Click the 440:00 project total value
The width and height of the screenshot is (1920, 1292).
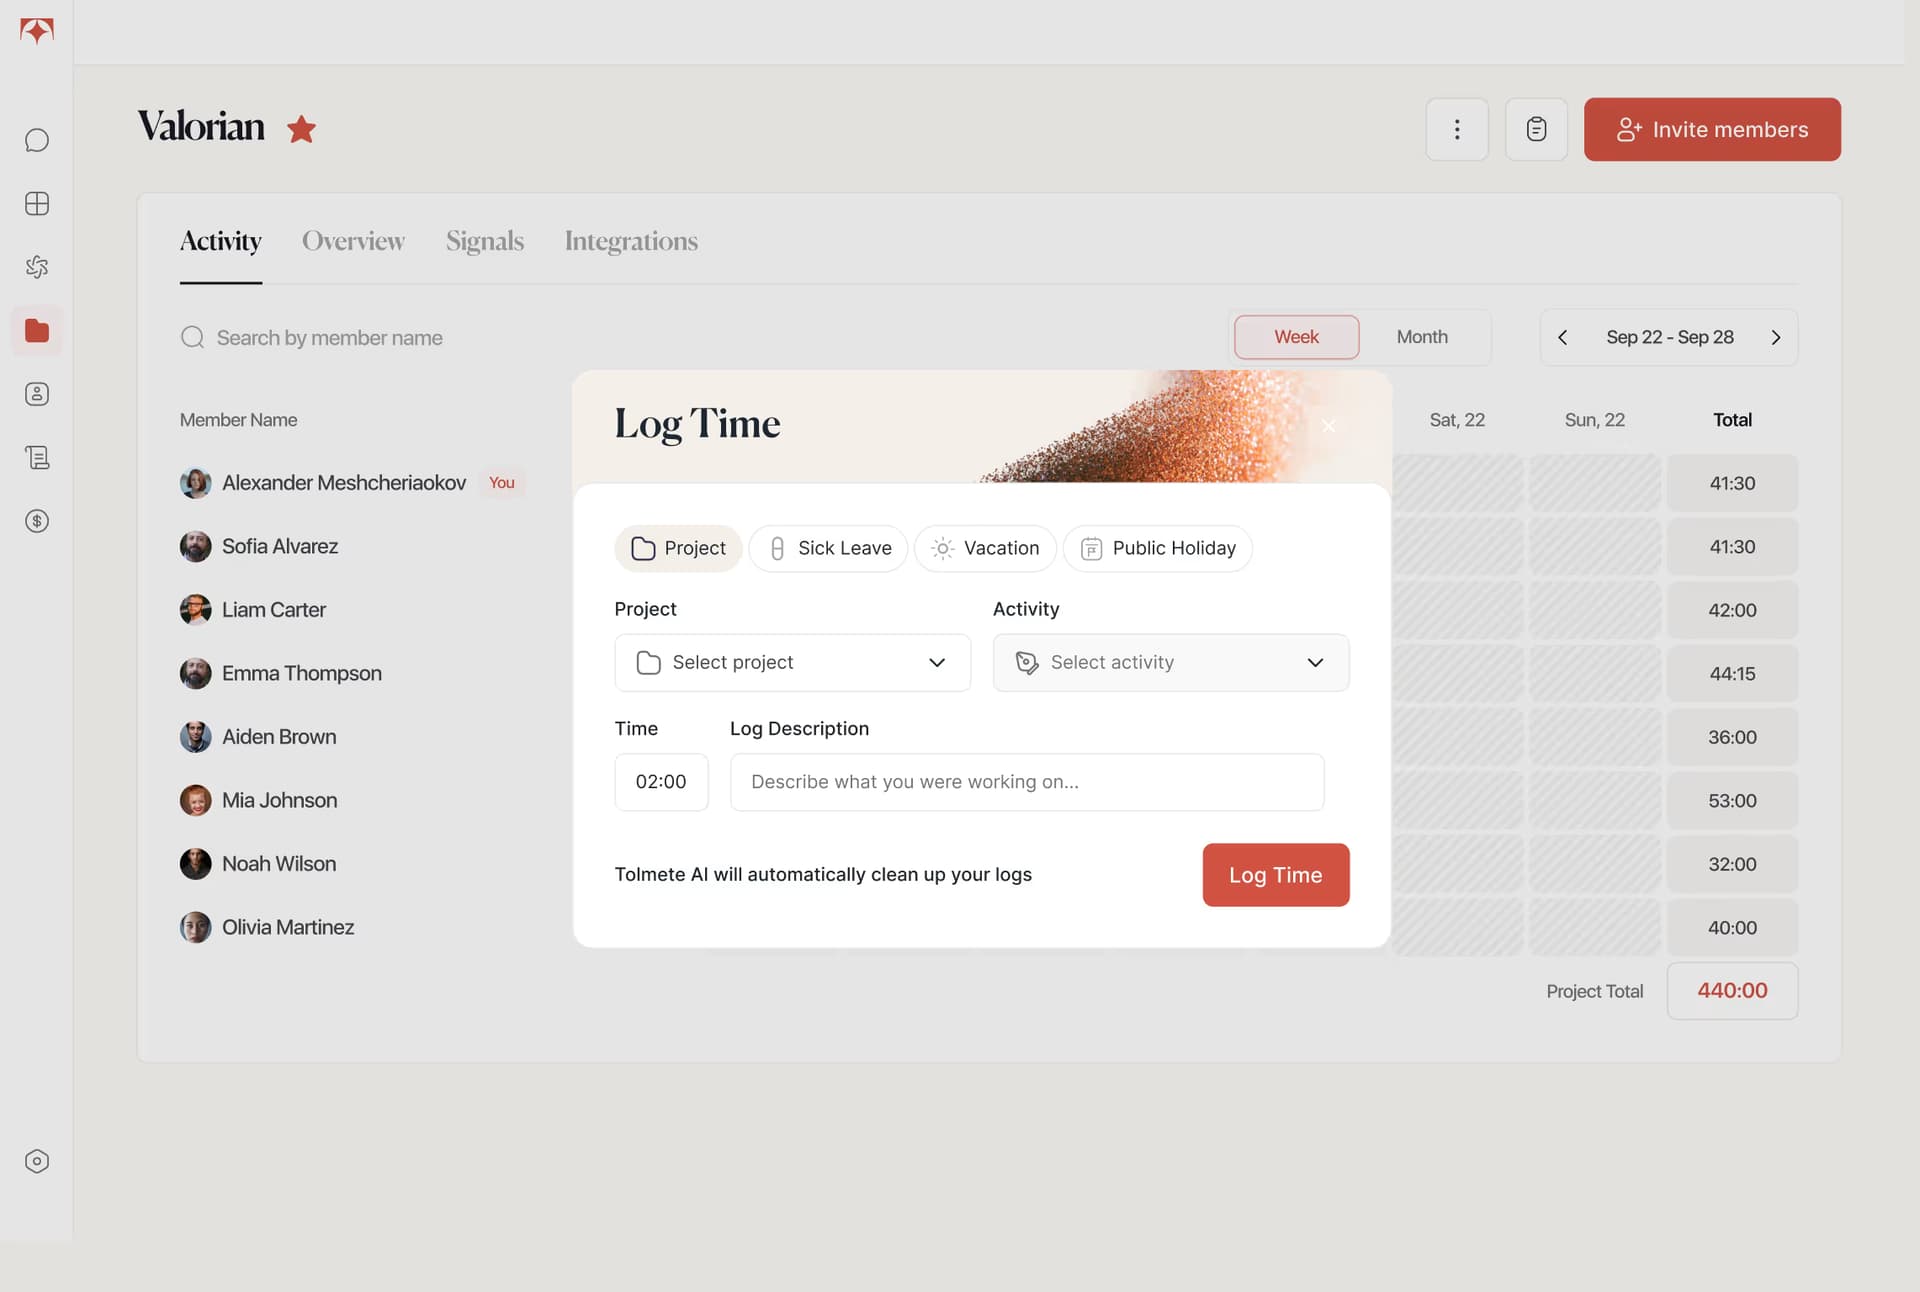click(1732, 991)
